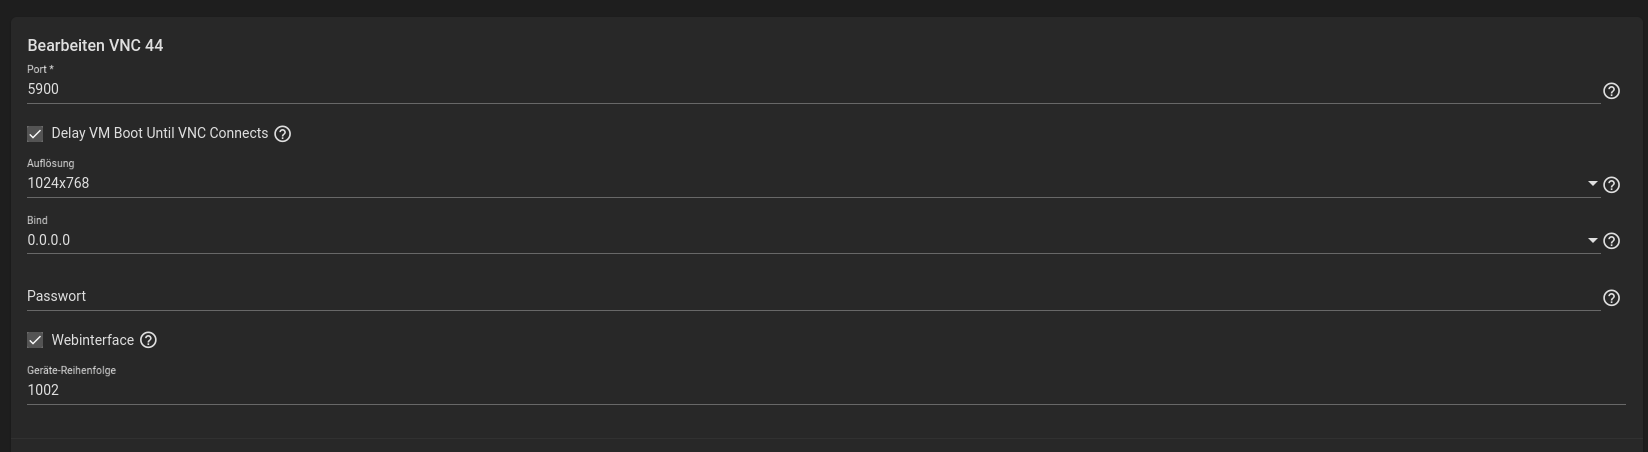Click the Bind field help icon

click(1611, 241)
